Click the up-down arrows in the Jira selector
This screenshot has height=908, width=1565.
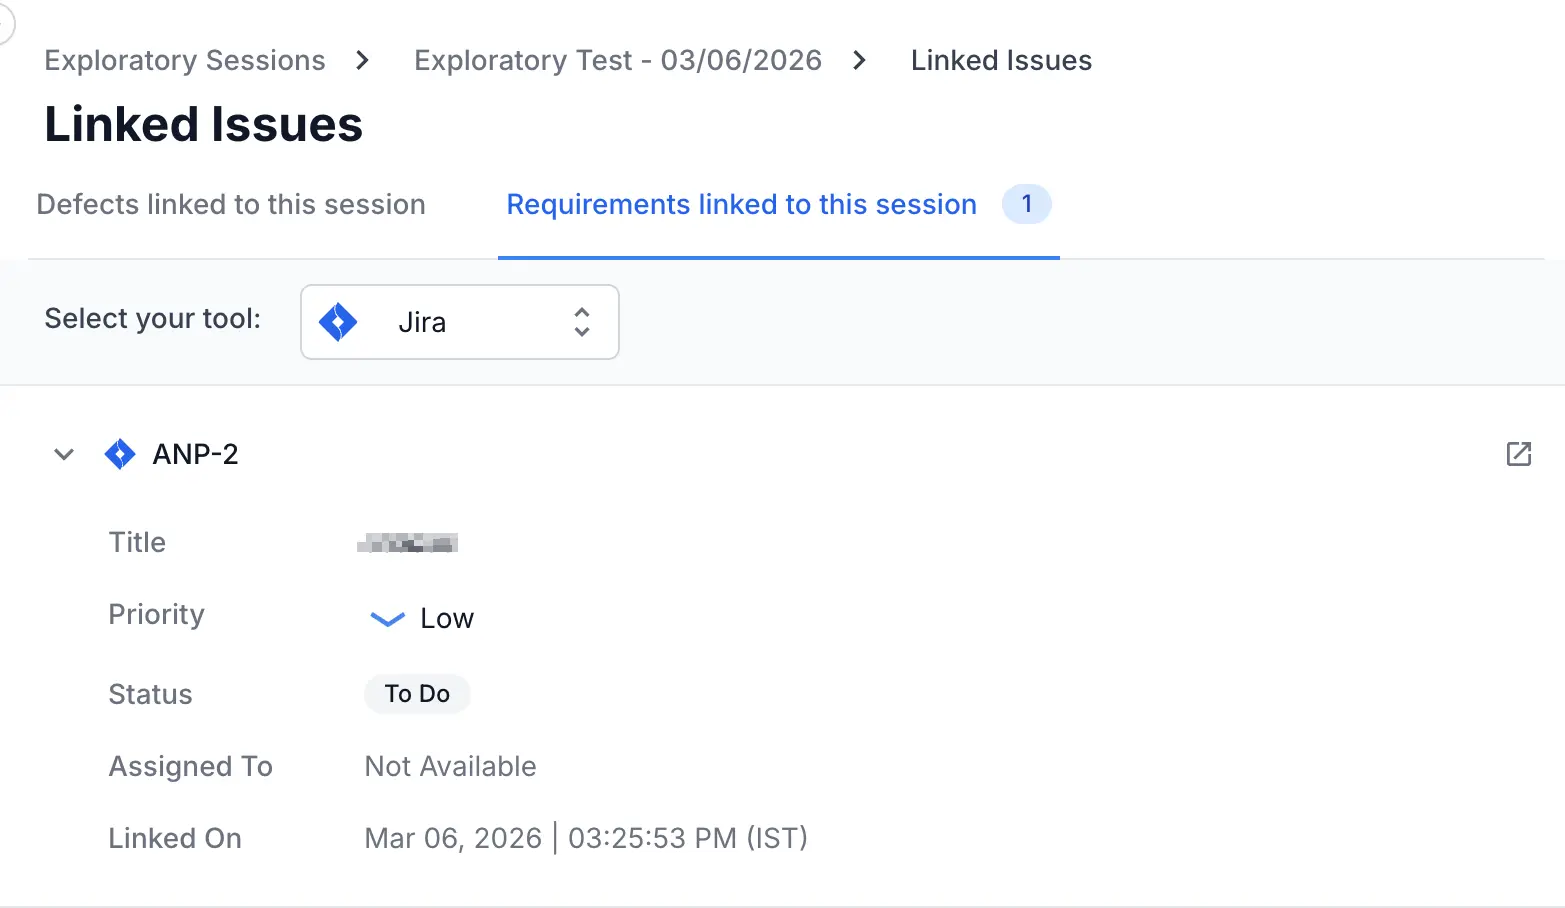pos(581,322)
